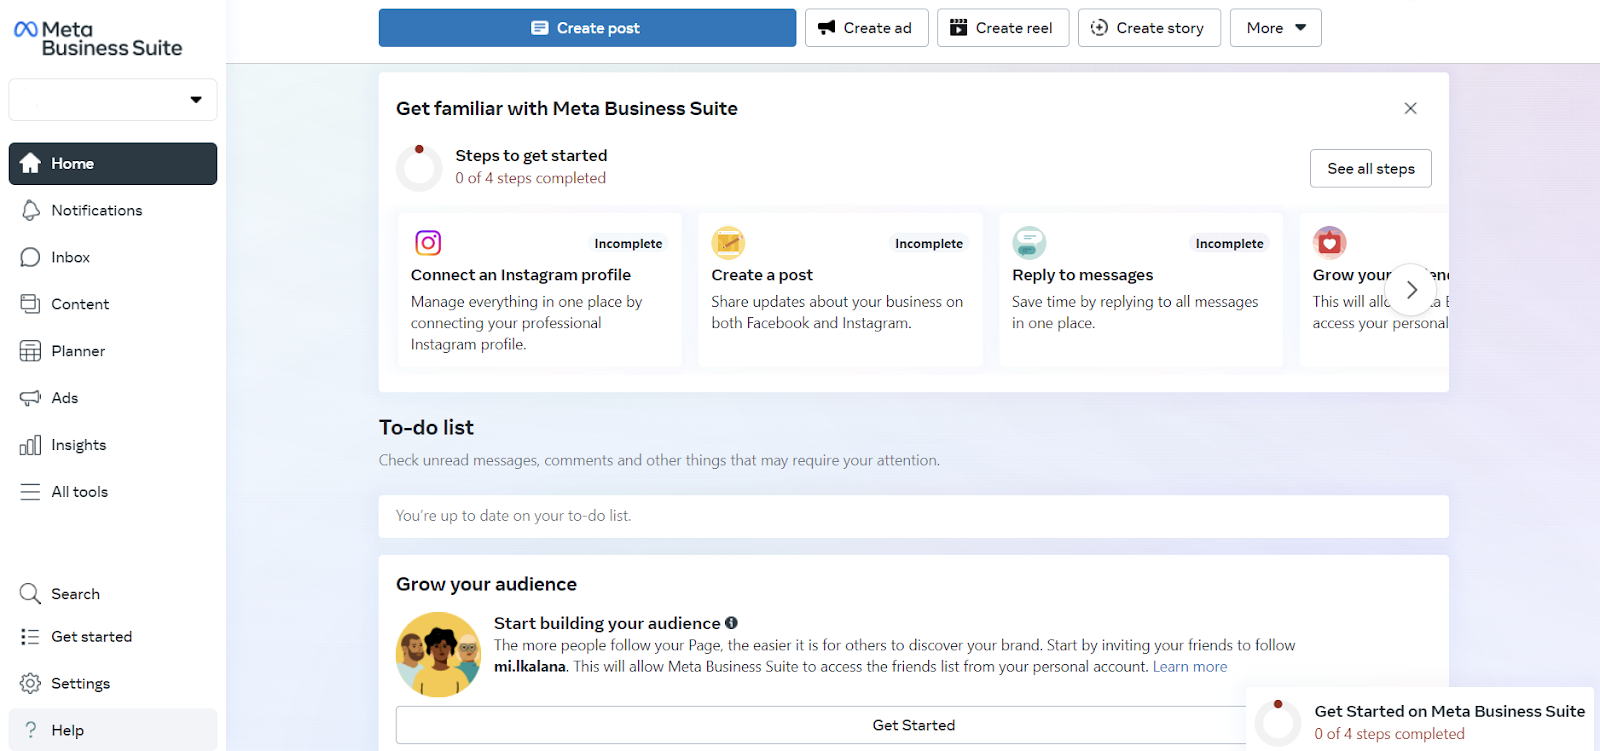1600x751 pixels.
Task: Open Insights in the sidebar
Action: [x=113, y=446]
